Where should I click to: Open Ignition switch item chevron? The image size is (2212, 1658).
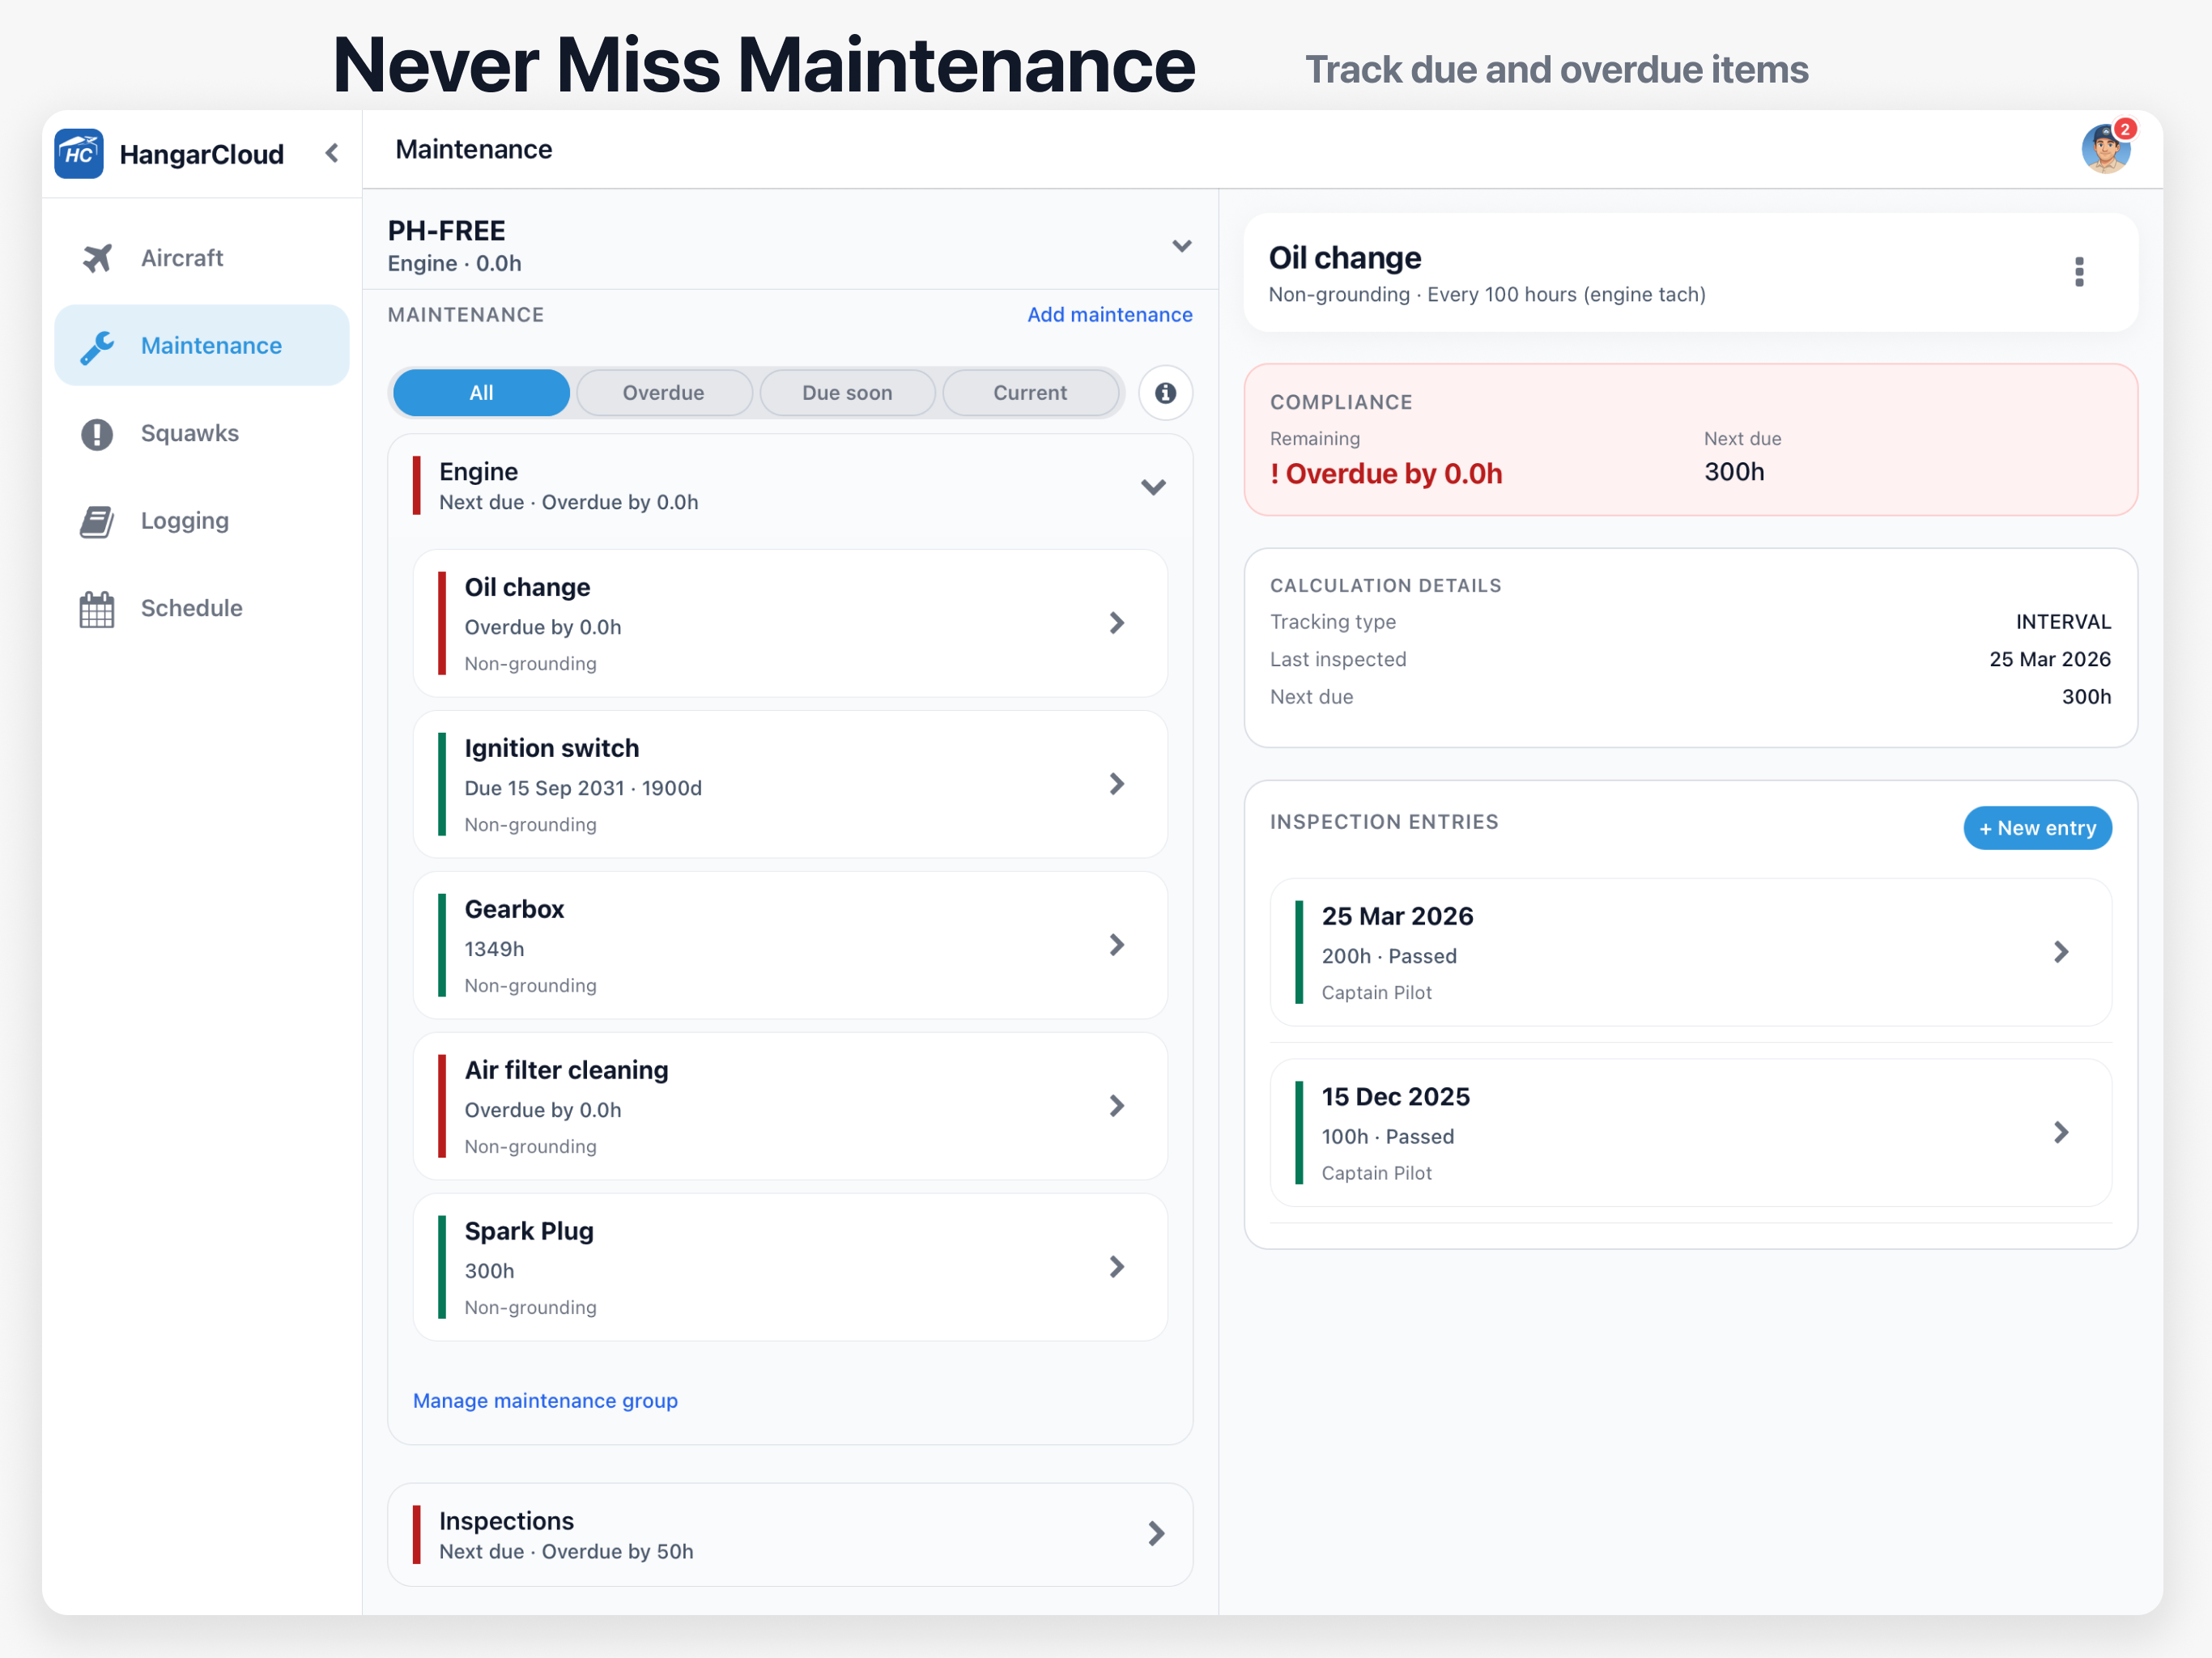pyautogui.click(x=1117, y=784)
